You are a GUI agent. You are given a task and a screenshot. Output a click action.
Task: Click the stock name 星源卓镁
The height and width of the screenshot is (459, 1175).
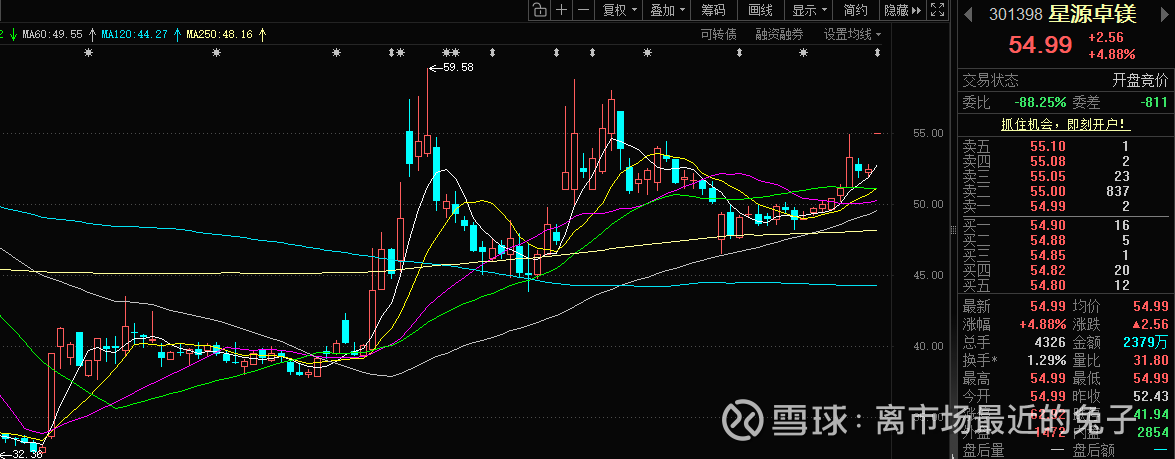coord(1091,13)
